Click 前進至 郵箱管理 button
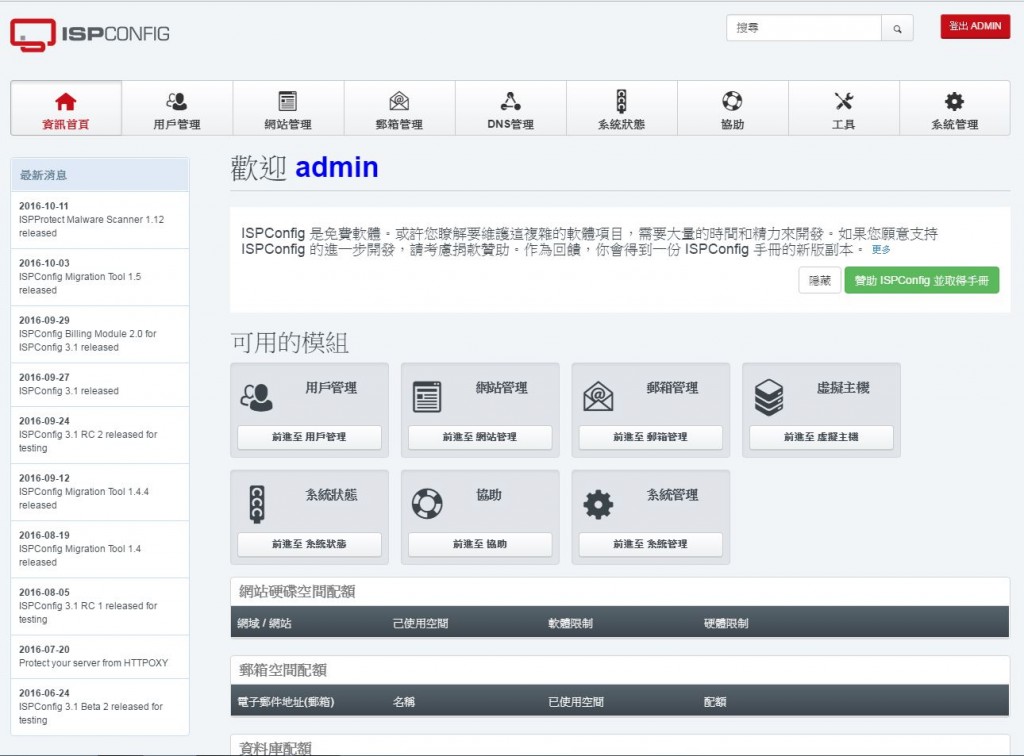The width and height of the screenshot is (1024, 756). click(x=650, y=437)
